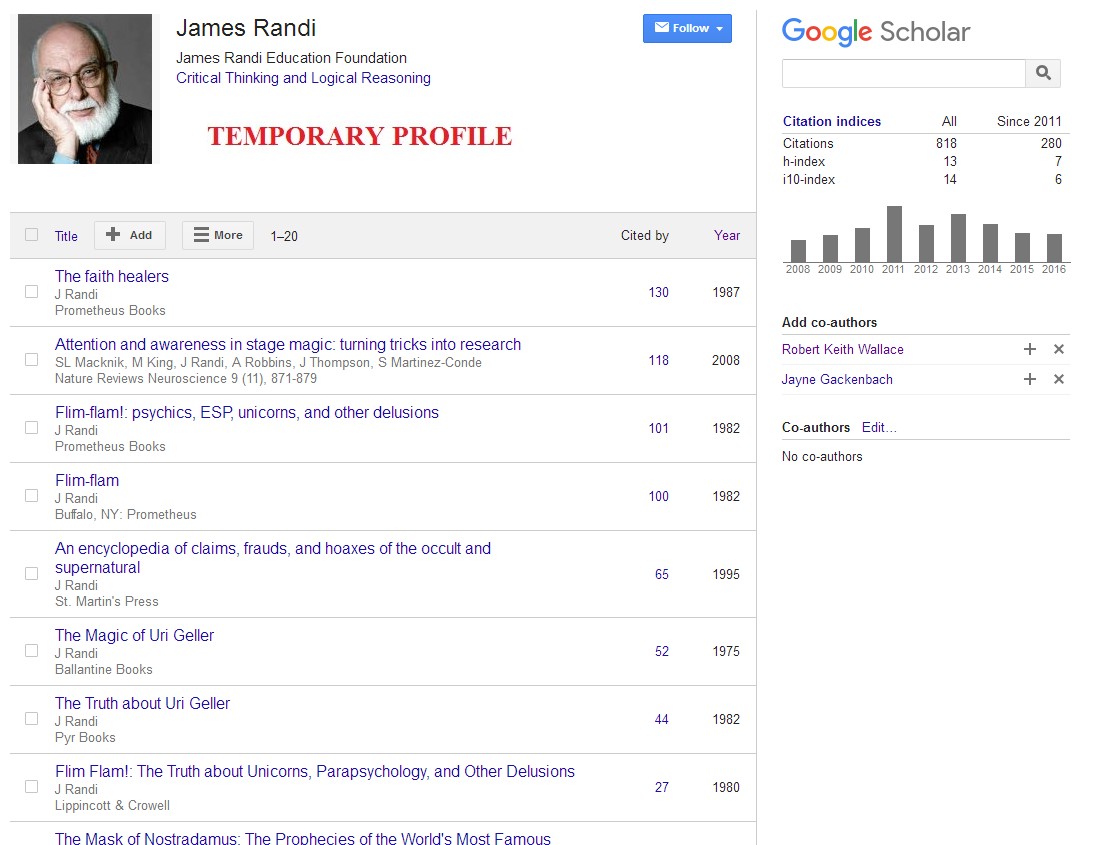
Task: Click James Randi Education Foundation affiliation text
Action: [291, 58]
